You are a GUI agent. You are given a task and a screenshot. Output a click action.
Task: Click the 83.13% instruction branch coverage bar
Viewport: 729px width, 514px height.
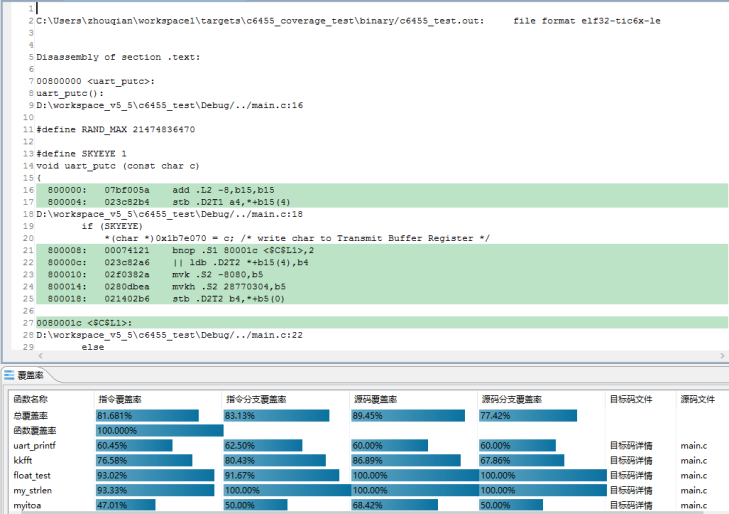pos(276,415)
